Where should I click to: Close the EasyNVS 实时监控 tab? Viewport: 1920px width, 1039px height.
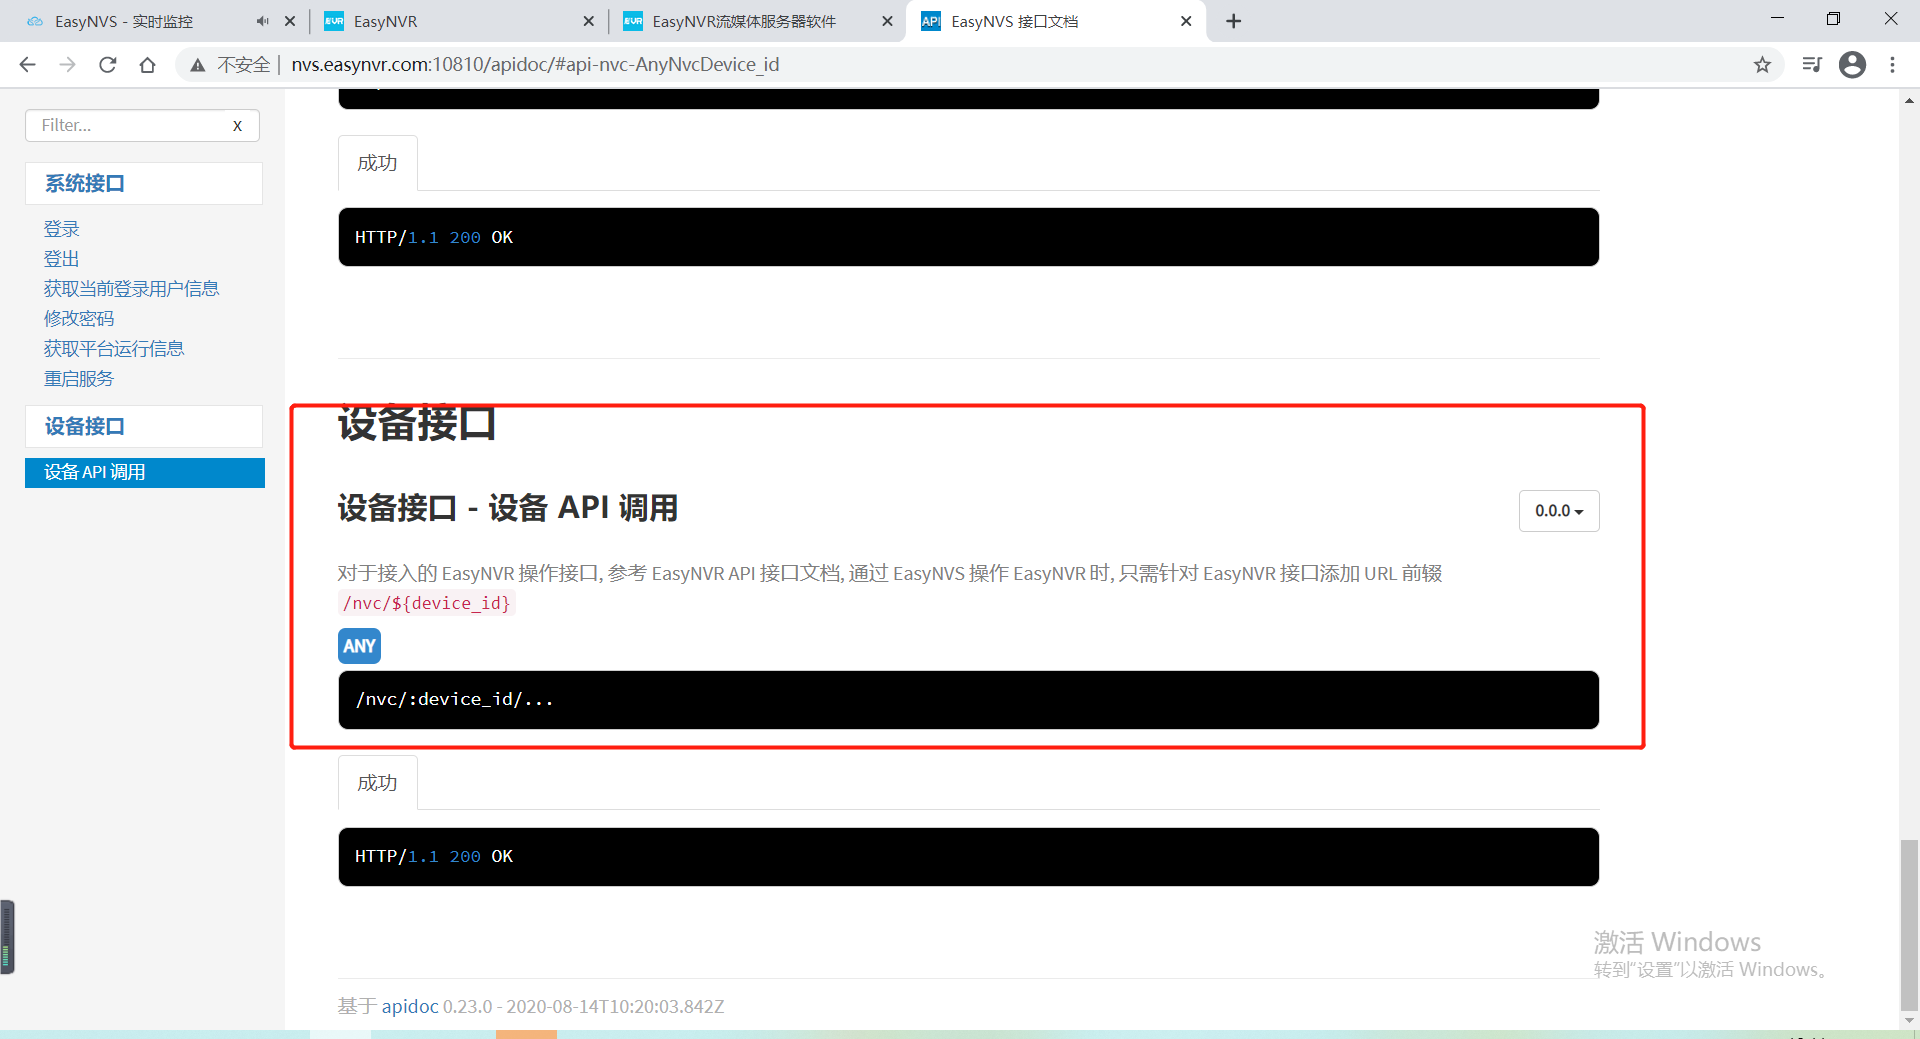coord(290,21)
